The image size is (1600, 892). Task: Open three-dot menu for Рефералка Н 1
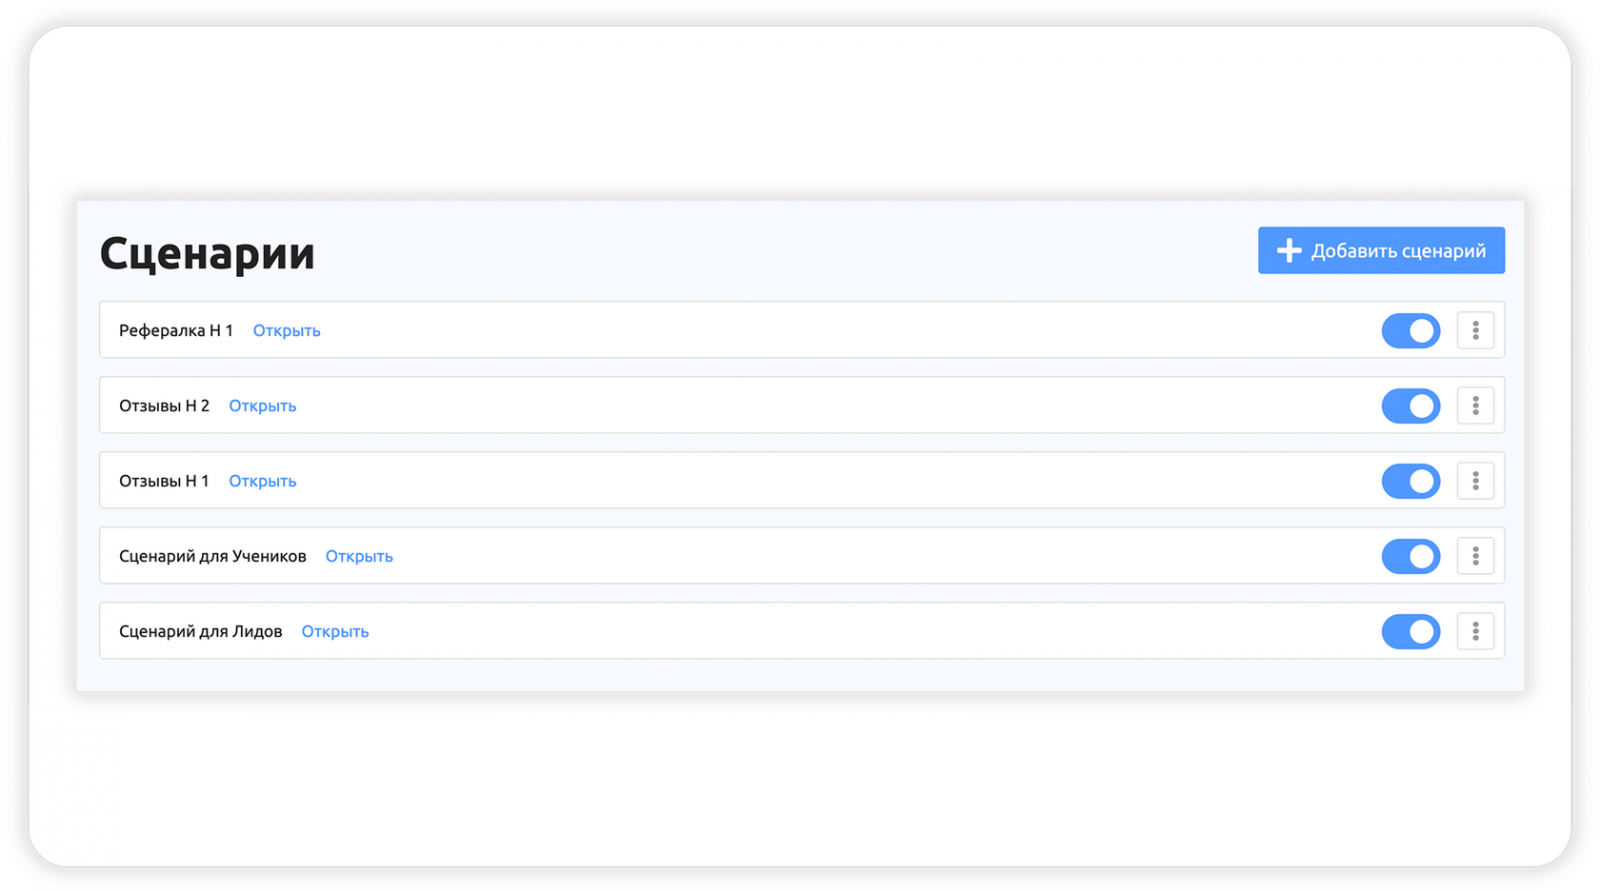[x=1475, y=331]
